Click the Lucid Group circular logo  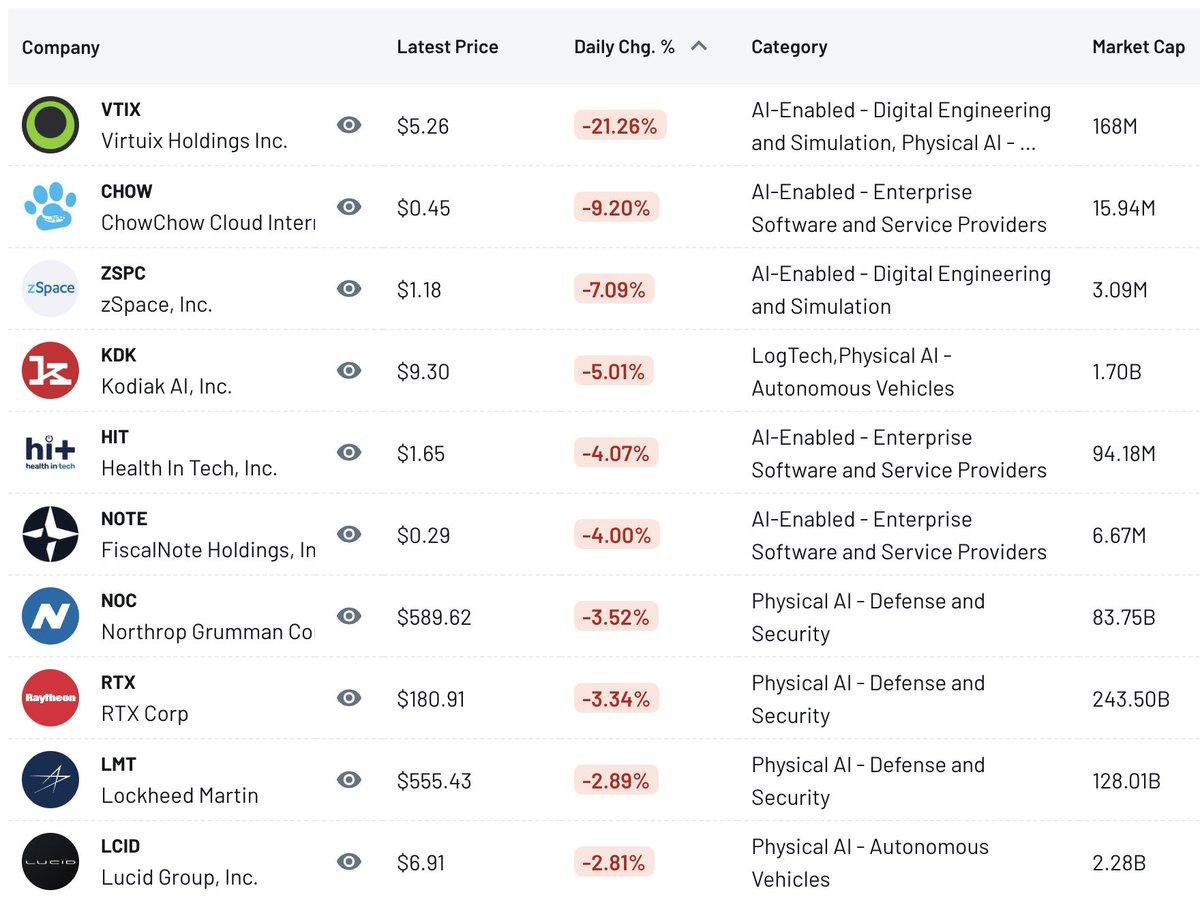click(50, 861)
